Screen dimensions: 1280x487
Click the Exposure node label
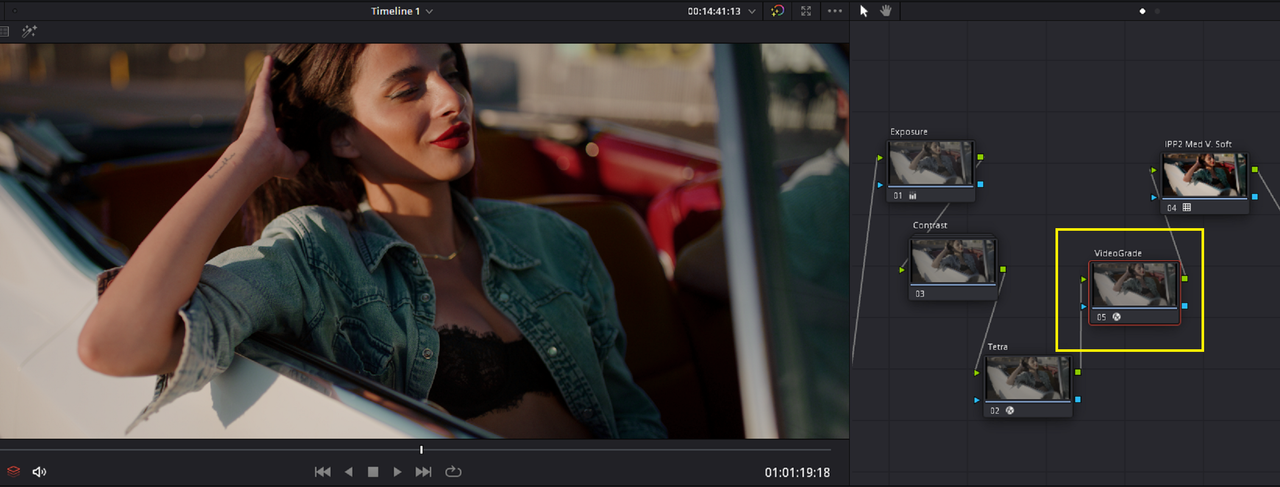pyautogui.click(x=909, y=132)
